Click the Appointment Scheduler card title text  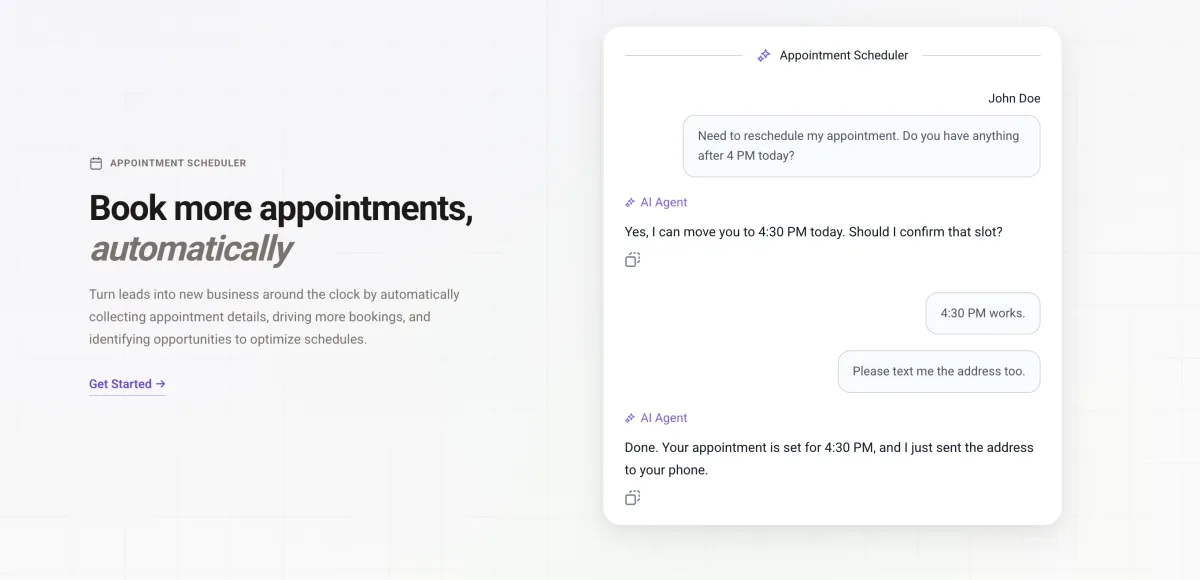[x=844, y=56]
